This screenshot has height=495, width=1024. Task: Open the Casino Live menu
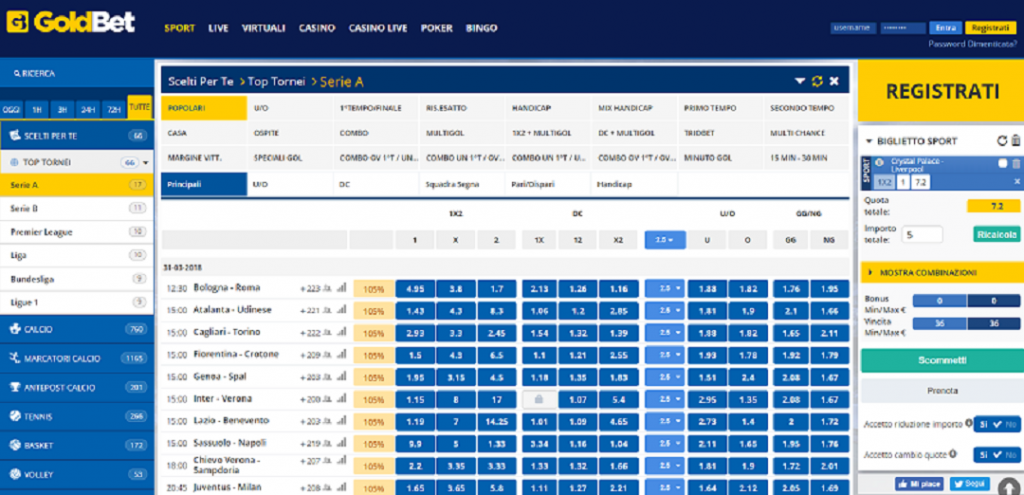(x=378, y=28)
